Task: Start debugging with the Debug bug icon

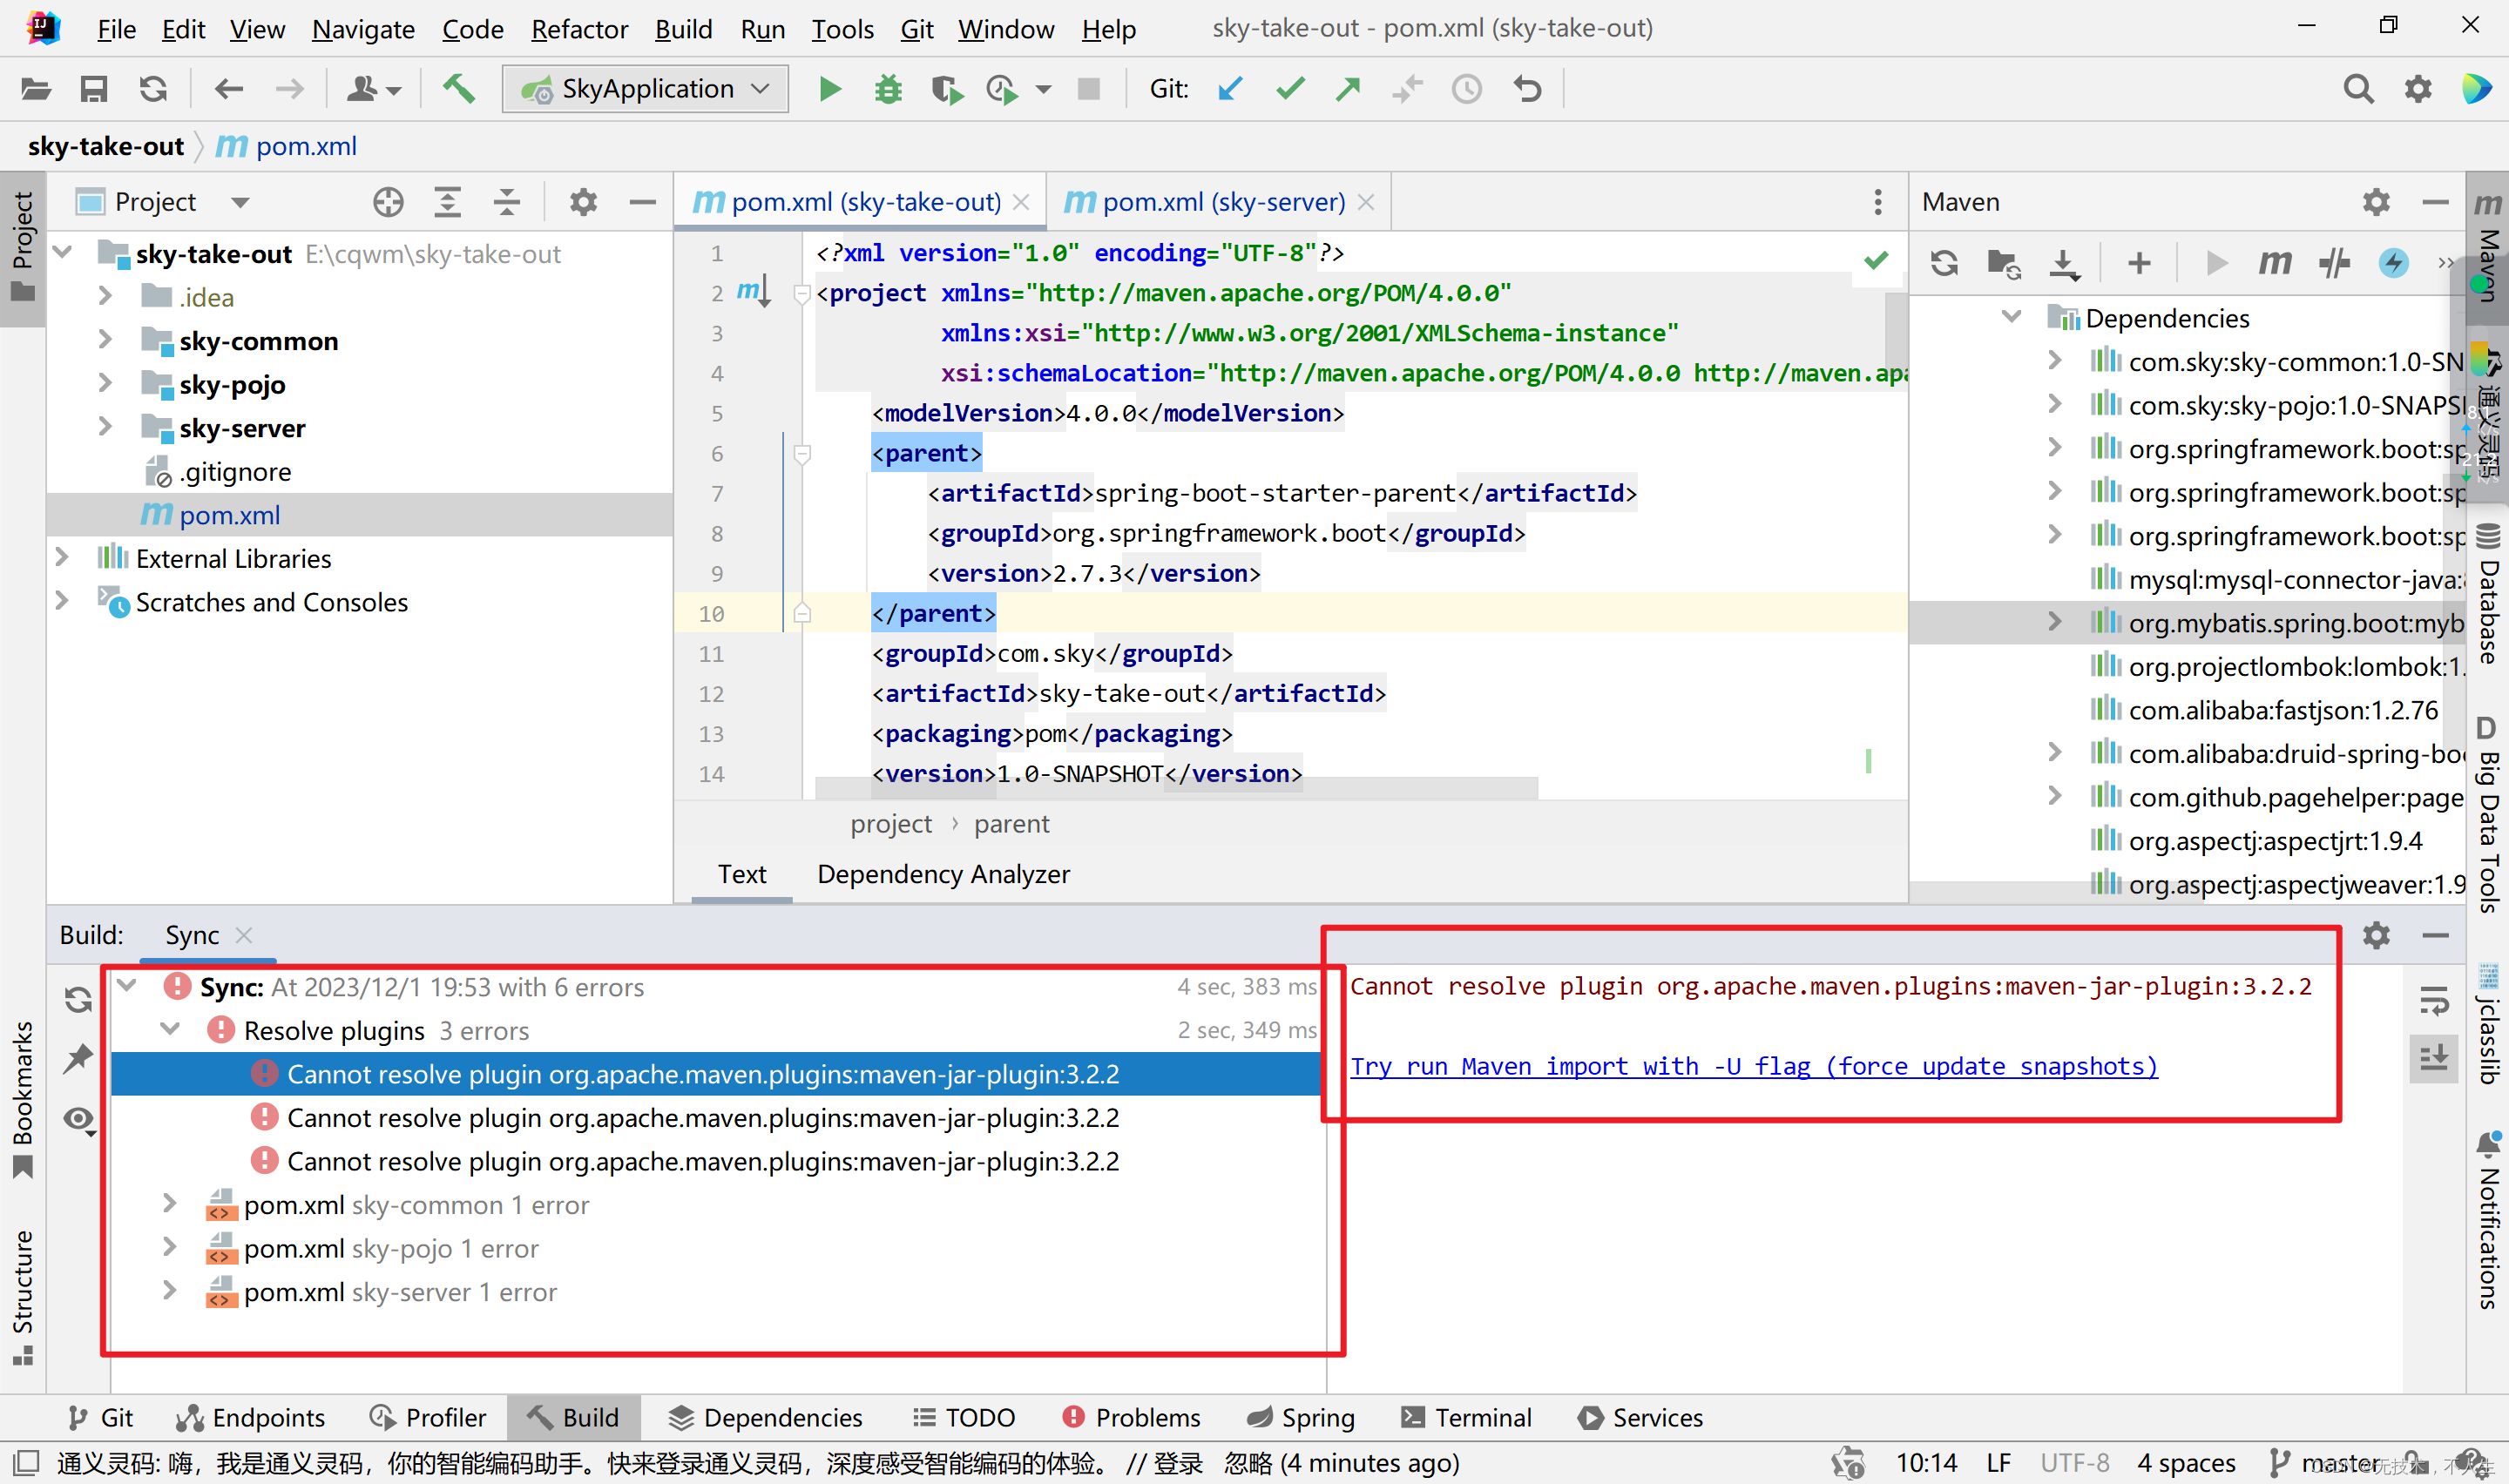Action: click(887, 89)
